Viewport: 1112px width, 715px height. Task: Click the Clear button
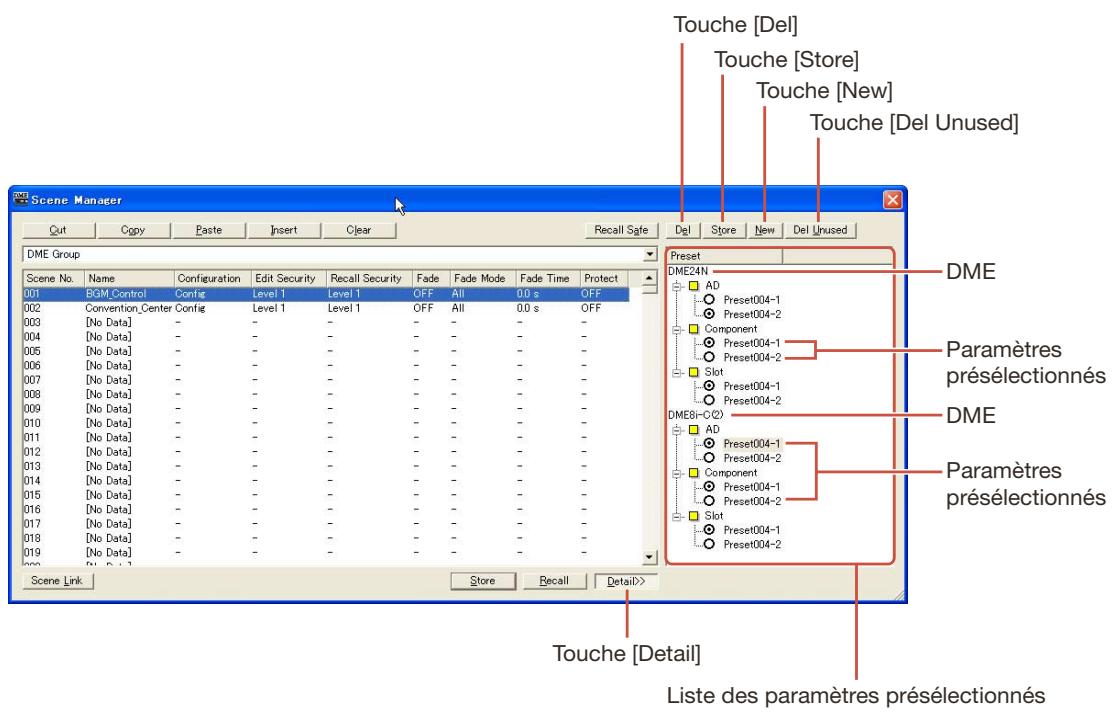point(358,230)
